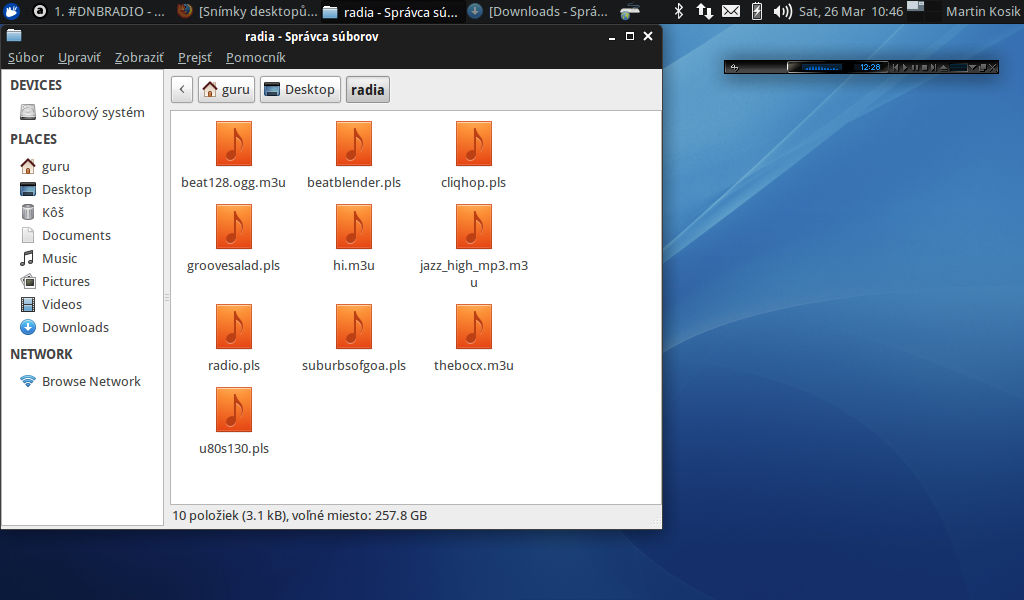Click the battery power tray icon
Image resolution: width=1024 pixels, height=600 pixels.
[x=757, y=11]
